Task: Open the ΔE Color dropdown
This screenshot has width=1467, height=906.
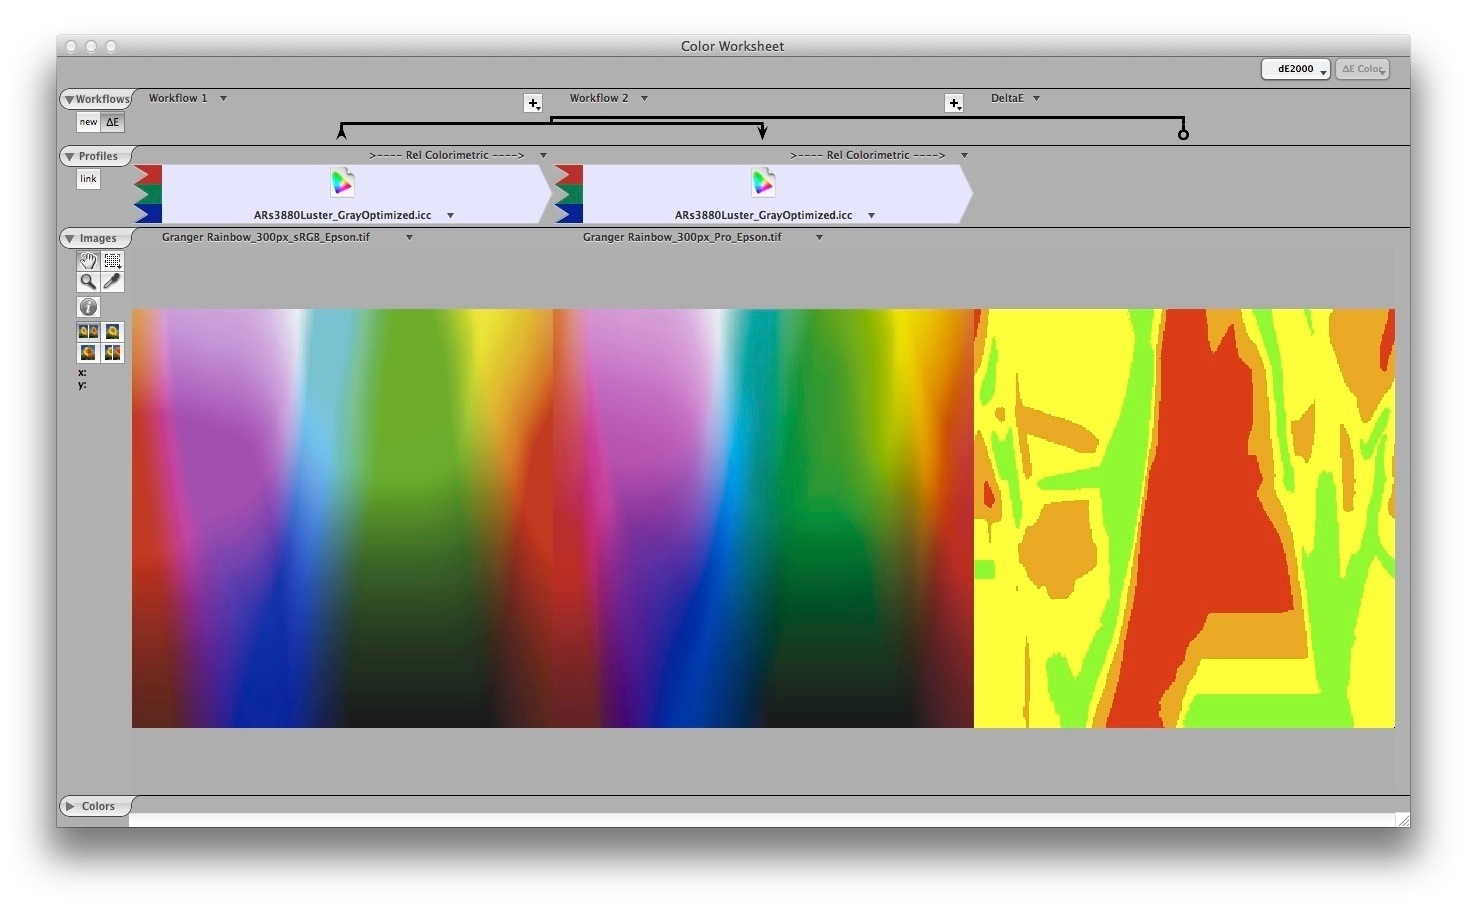Action: [1362, 69]
